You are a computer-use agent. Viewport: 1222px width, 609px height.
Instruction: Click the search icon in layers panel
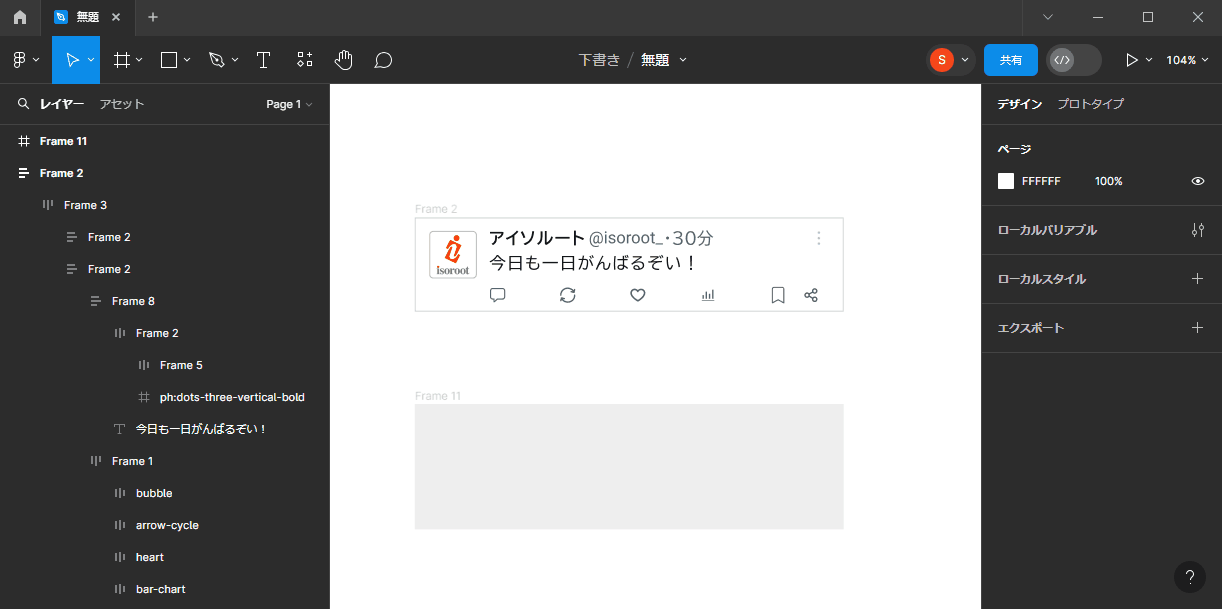tap(23, 104)
